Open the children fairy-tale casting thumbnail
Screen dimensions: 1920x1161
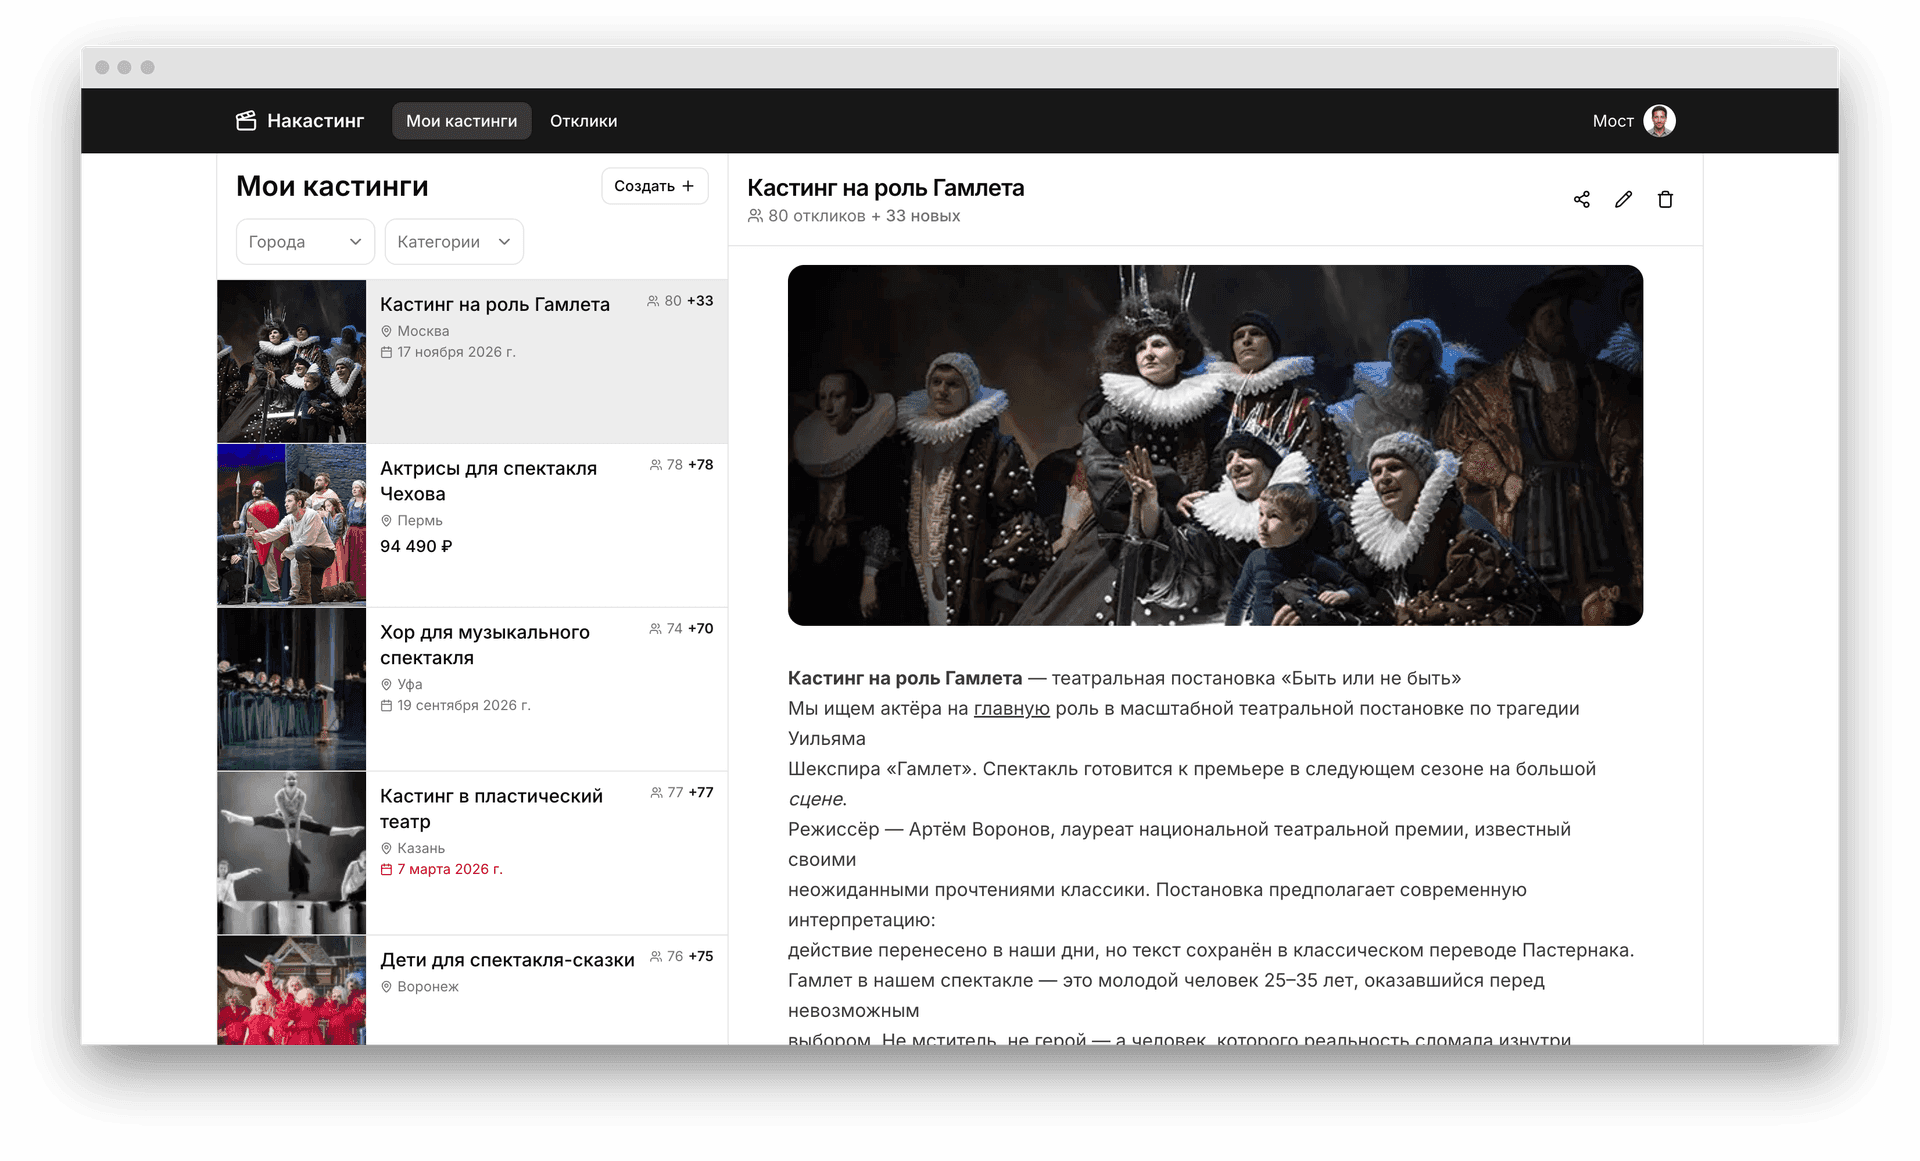[x=291, y=991]
